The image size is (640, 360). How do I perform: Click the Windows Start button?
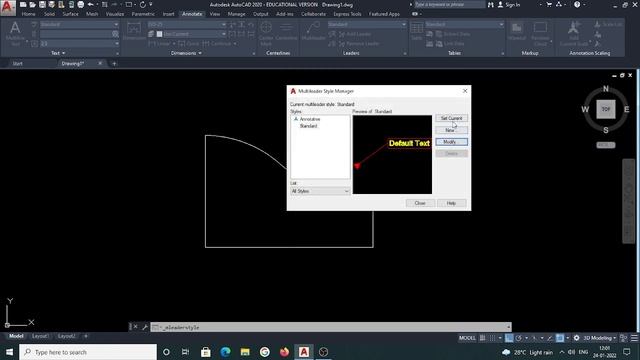point(9,352)
